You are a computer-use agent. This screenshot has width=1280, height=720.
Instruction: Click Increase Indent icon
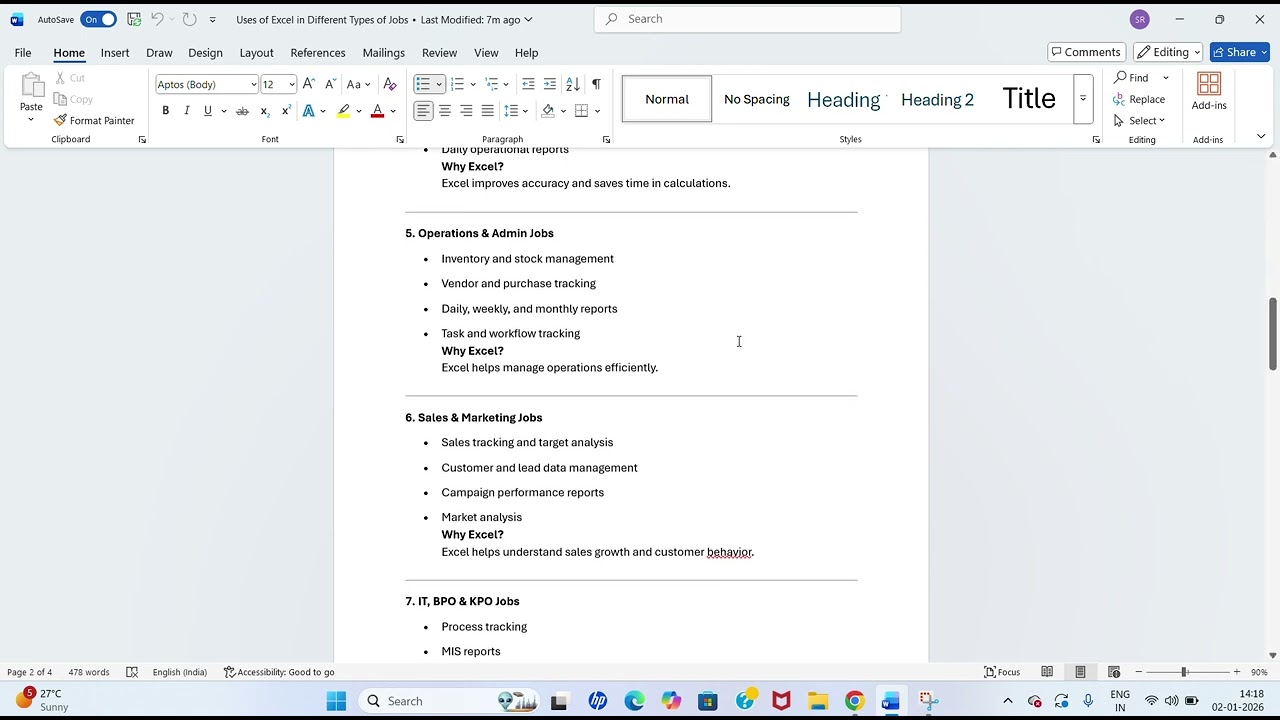pyautogui.click(x=550, y=84)
